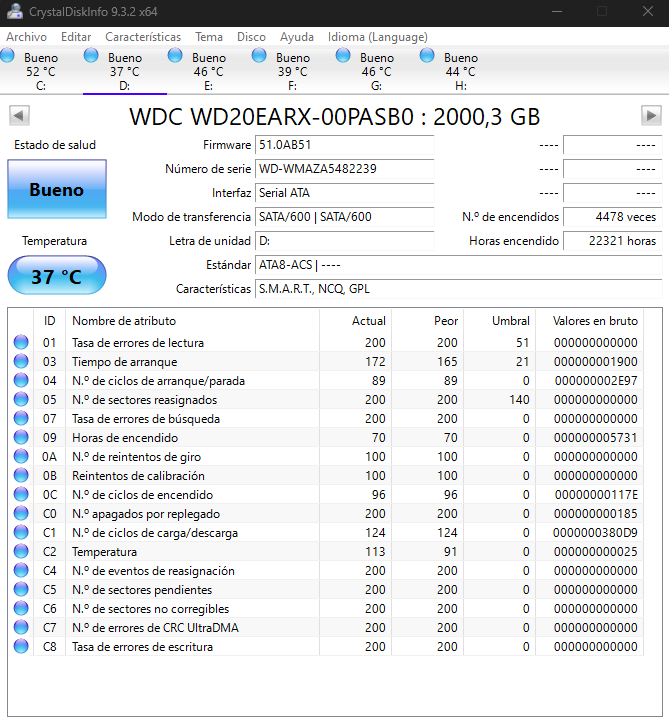Click status orb for sectores pendientes

[21, 589]
